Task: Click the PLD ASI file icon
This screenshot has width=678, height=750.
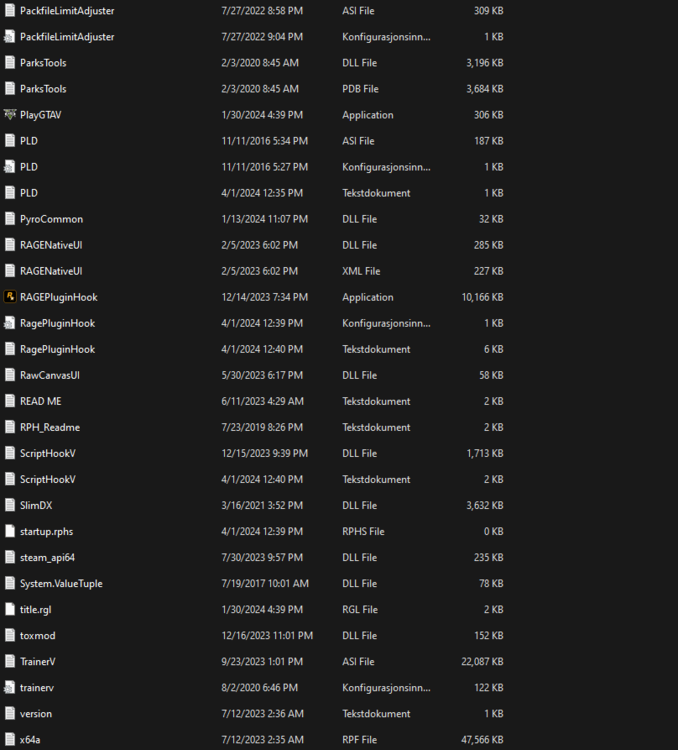Action: pos(10,141)
